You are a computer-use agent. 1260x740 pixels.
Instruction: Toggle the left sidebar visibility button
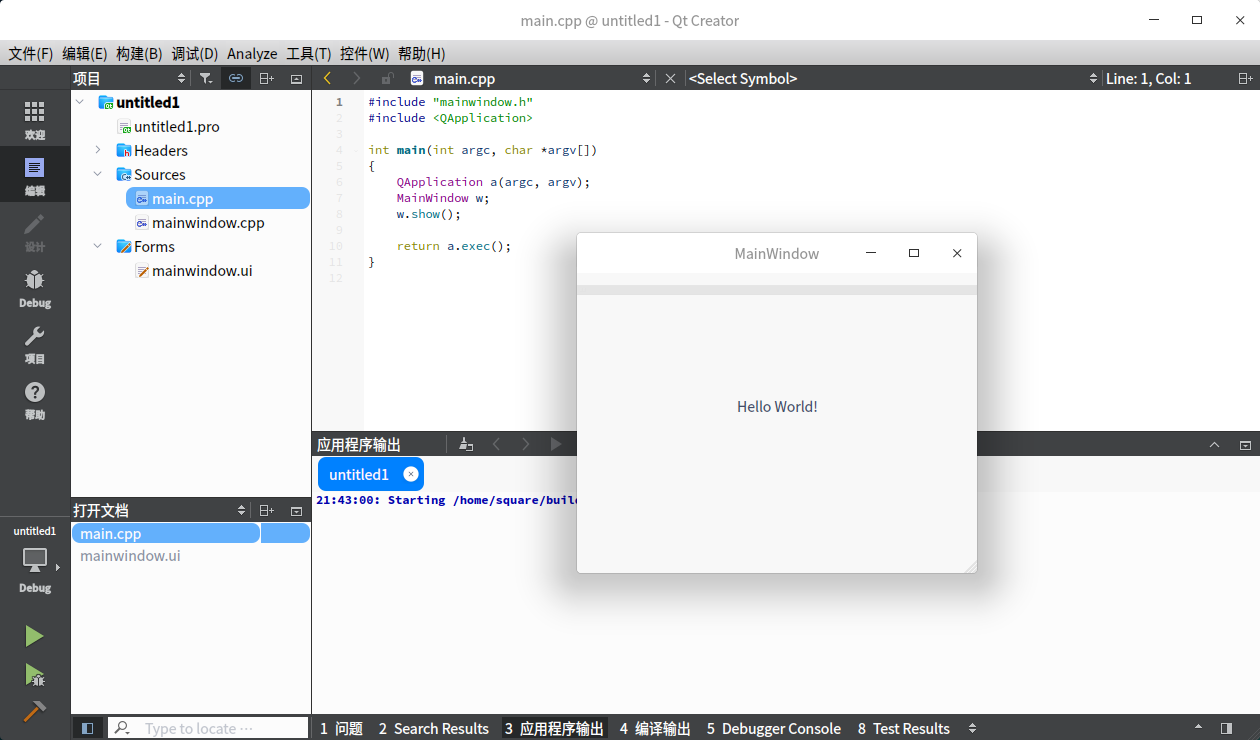pyautogui.click(x=88, y=728)
